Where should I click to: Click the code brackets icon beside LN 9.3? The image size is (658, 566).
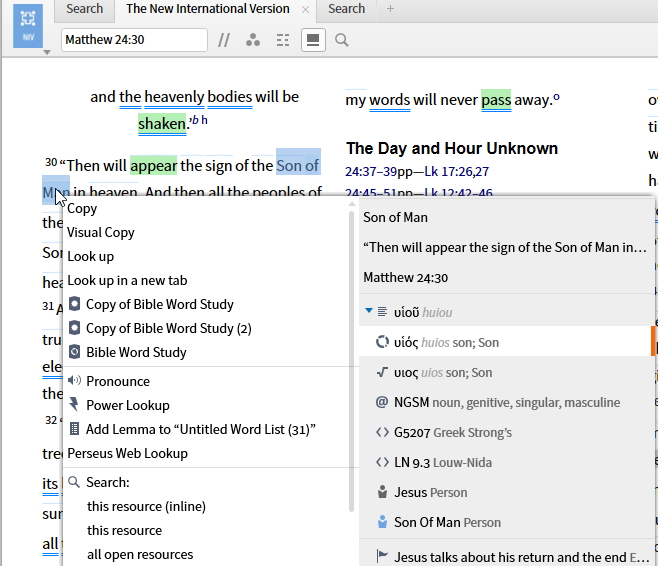pyautogui.click(x=382, y=462)
